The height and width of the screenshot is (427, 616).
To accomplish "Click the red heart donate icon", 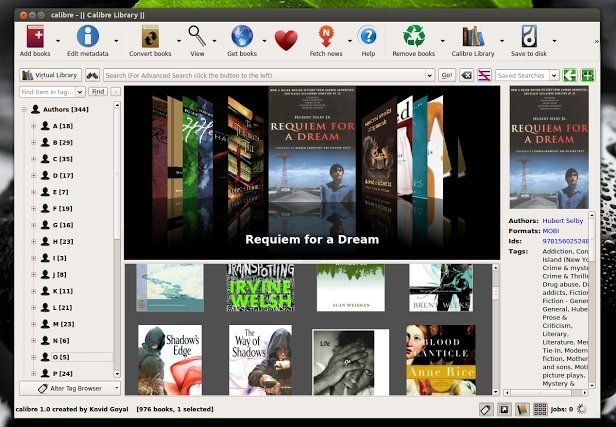I will (286, 40).
